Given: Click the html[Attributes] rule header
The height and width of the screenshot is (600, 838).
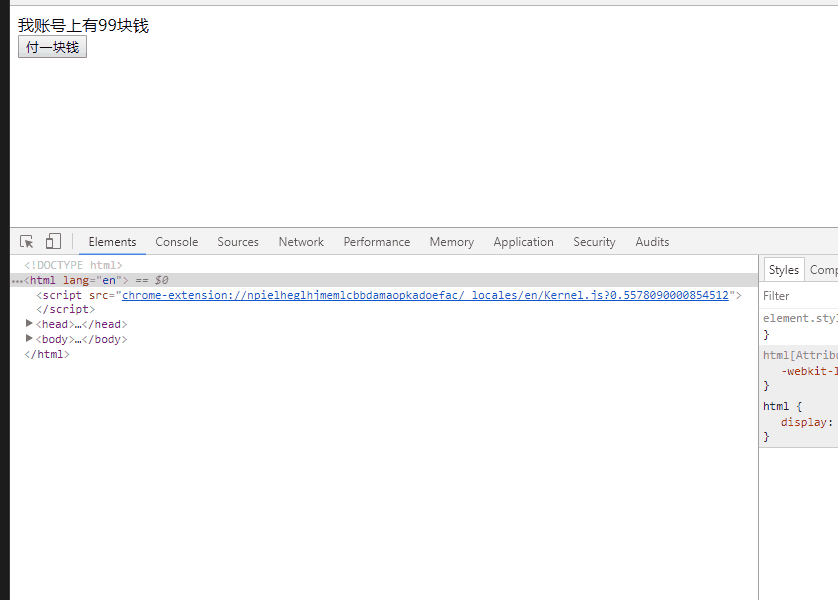Looking at the screenshot, I should [800, 355].
